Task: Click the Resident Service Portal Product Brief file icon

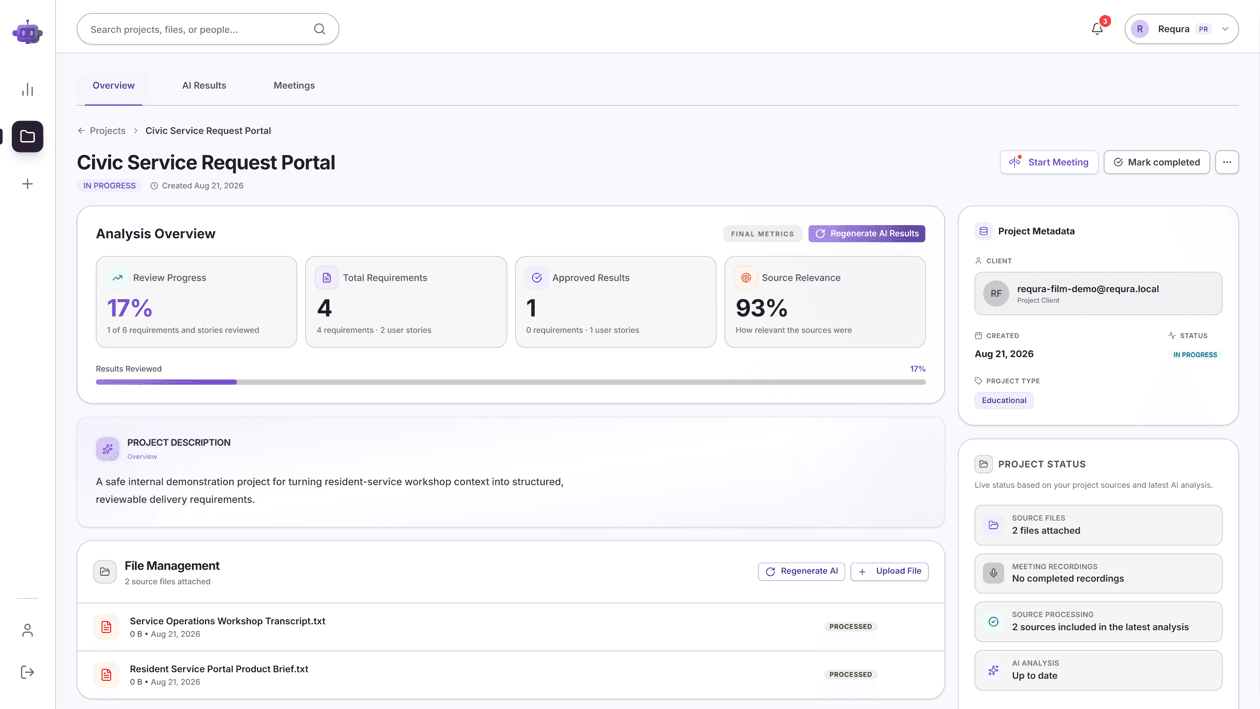Action: pos(106,675)
